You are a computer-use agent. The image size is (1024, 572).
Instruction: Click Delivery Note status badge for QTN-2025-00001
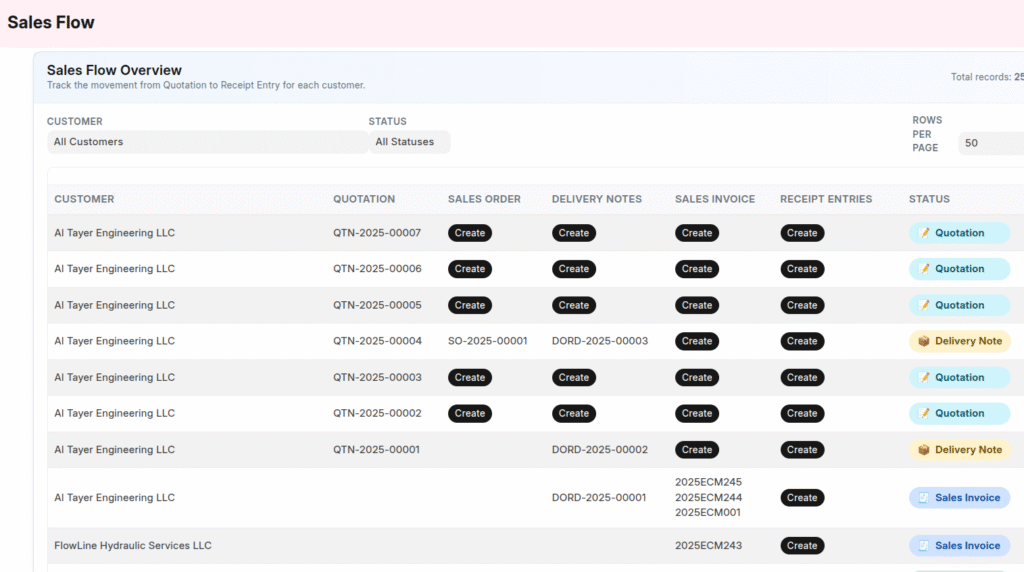tap(959, 450)
